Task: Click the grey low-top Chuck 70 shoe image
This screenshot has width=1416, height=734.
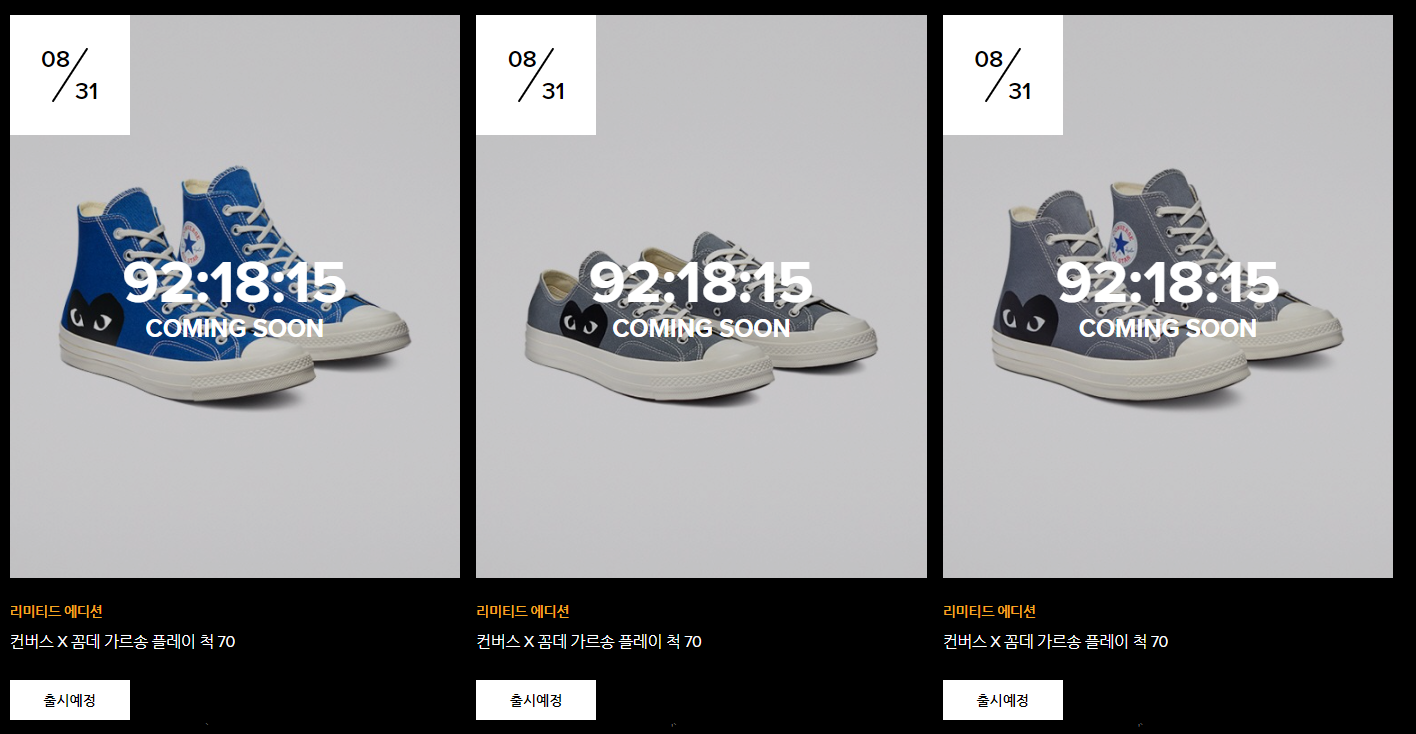Action: 701,296
